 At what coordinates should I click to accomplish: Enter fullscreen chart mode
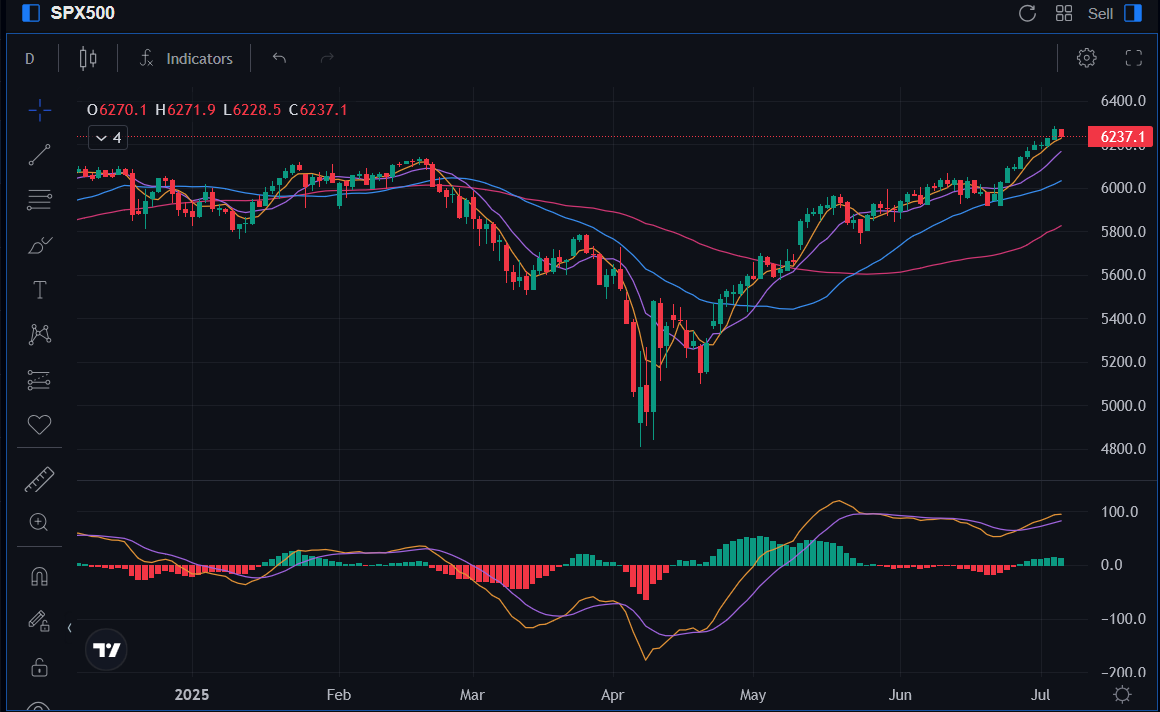(x=1133, y=58)
